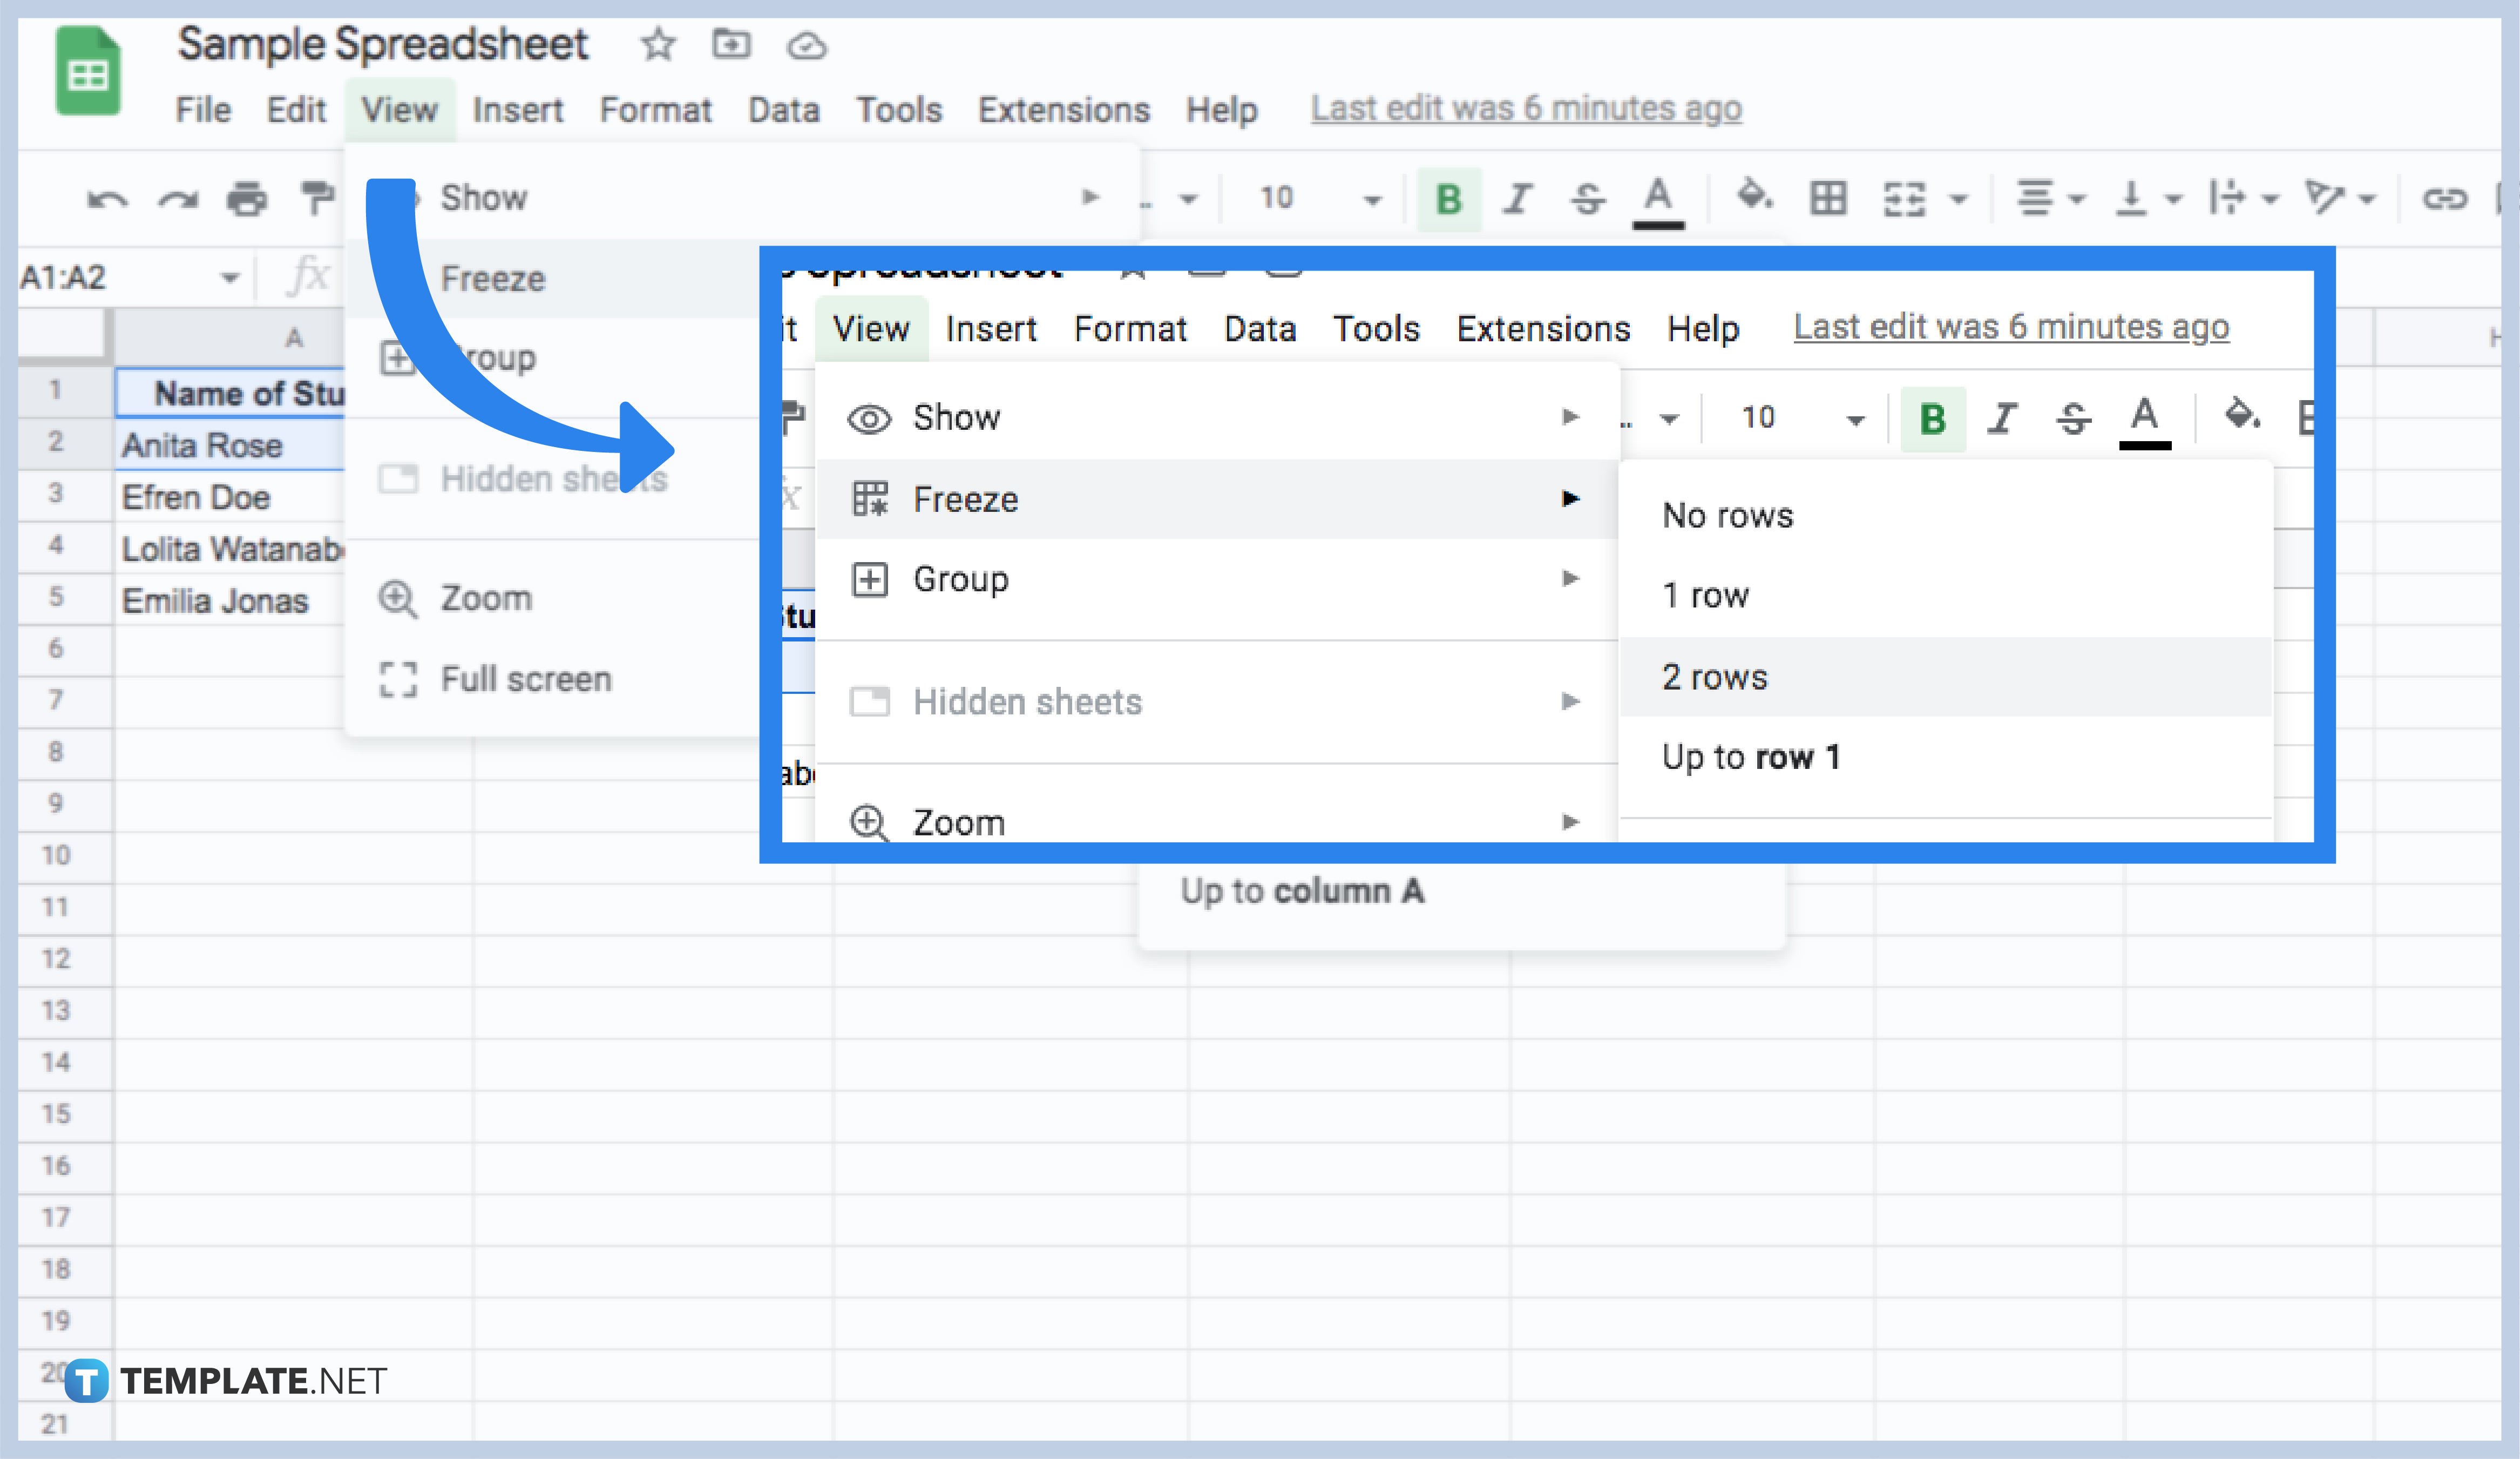Toggle bold formatting
Viewport: 2520px width, 1459px height.
(1448, 198)
